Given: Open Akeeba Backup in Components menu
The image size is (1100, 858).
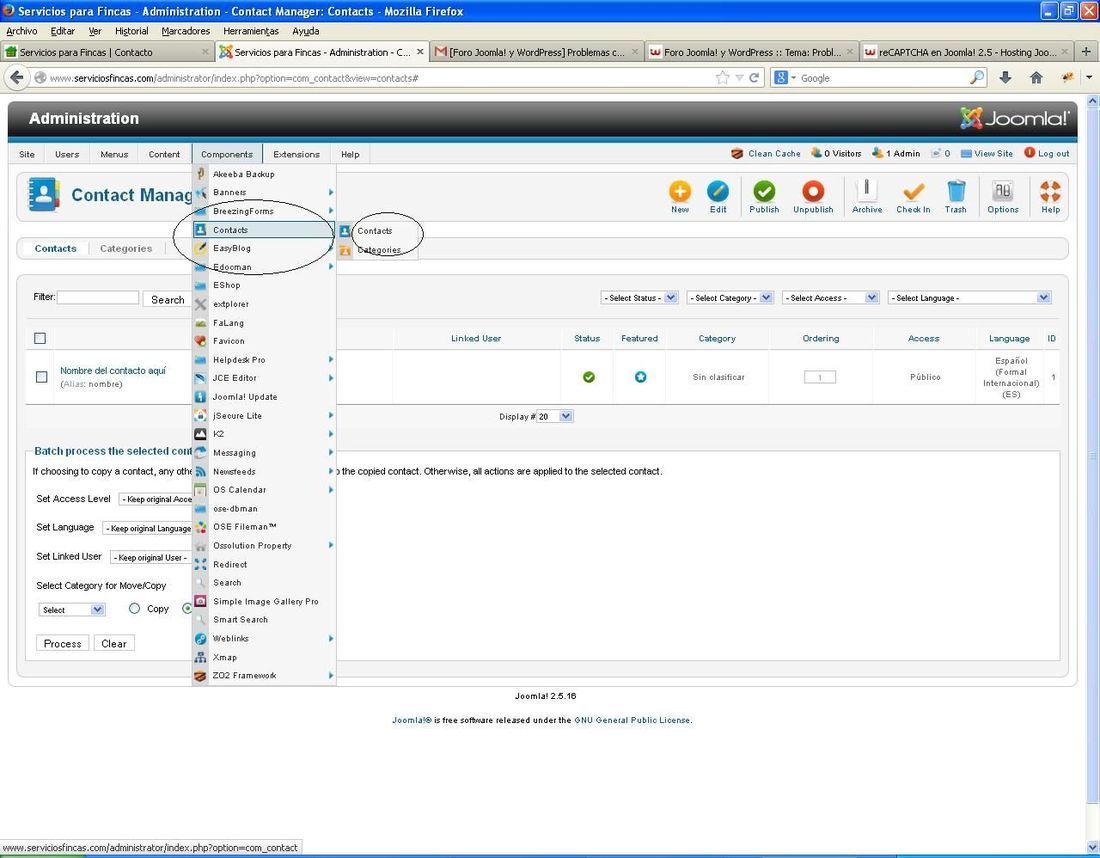Looking at the screenshot, I should (243, 174).
